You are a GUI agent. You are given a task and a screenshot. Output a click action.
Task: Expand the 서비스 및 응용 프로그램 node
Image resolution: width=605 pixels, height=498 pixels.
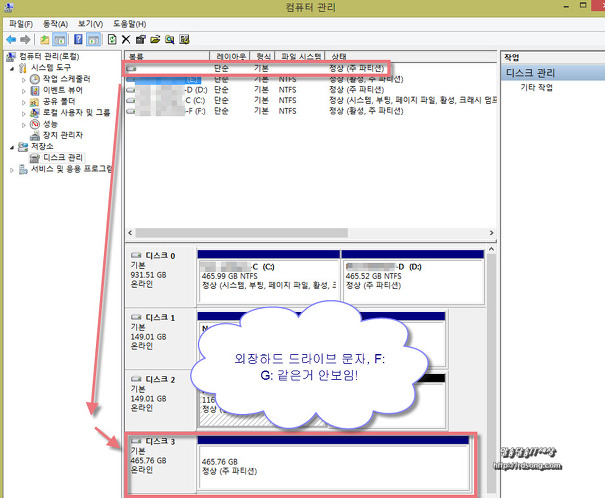11,169
